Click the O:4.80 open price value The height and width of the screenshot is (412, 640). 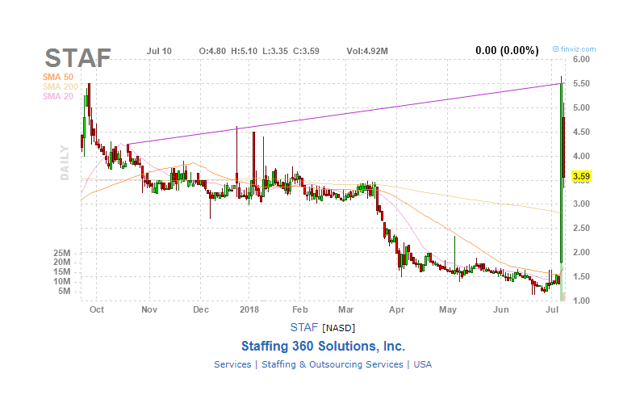[x=212, y=51]
